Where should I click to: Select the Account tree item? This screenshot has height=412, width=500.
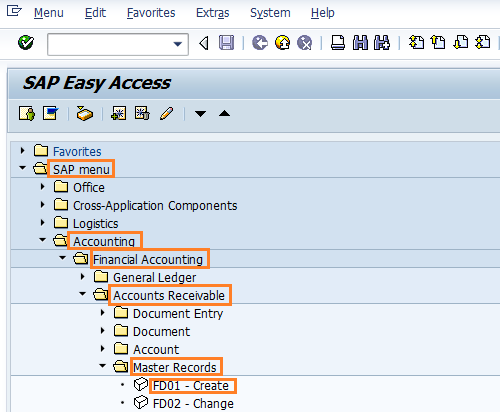(156, 350)
